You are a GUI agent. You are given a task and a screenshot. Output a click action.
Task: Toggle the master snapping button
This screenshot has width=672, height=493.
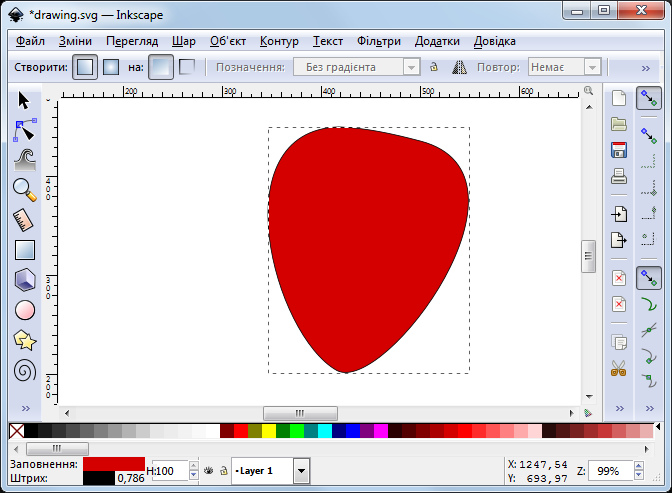649,98
